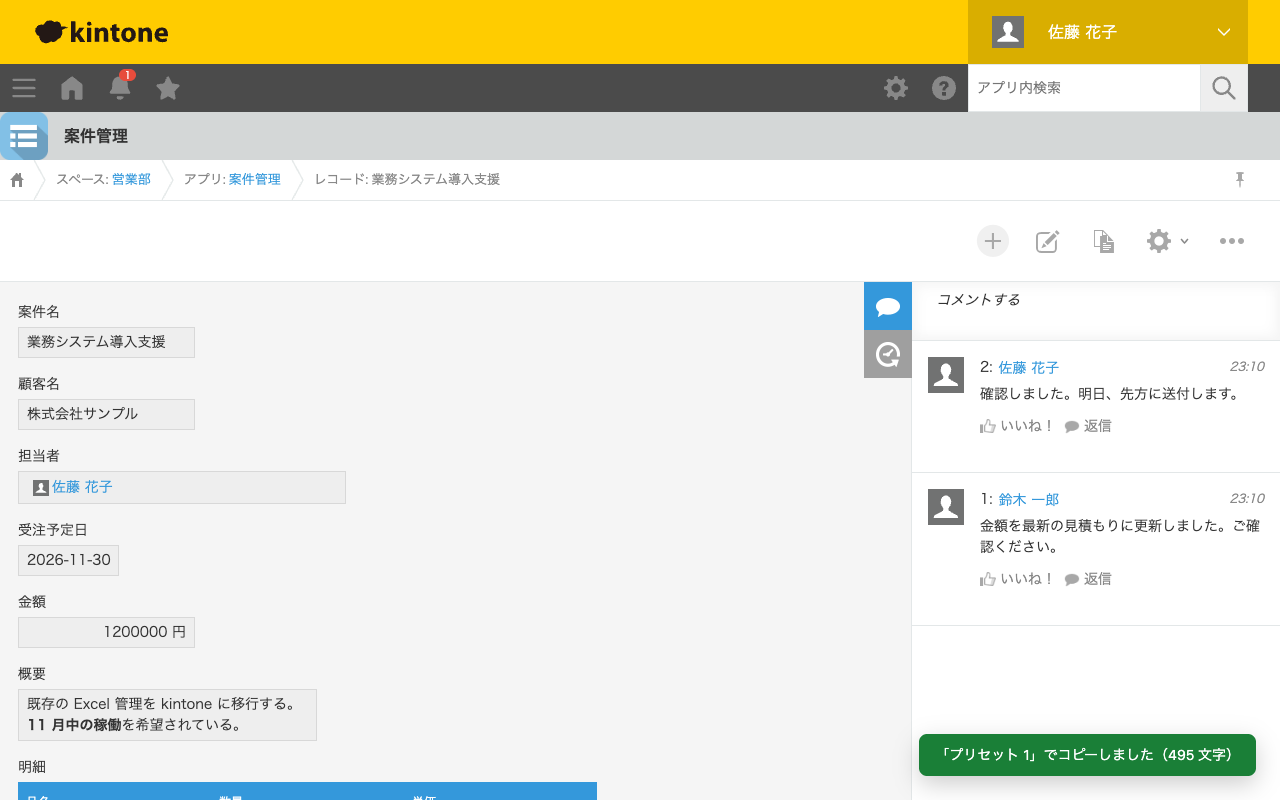This screenshot has width=1280, height=800.
Task: Open the three-dot more options menu
Action: coord(1232,241)
